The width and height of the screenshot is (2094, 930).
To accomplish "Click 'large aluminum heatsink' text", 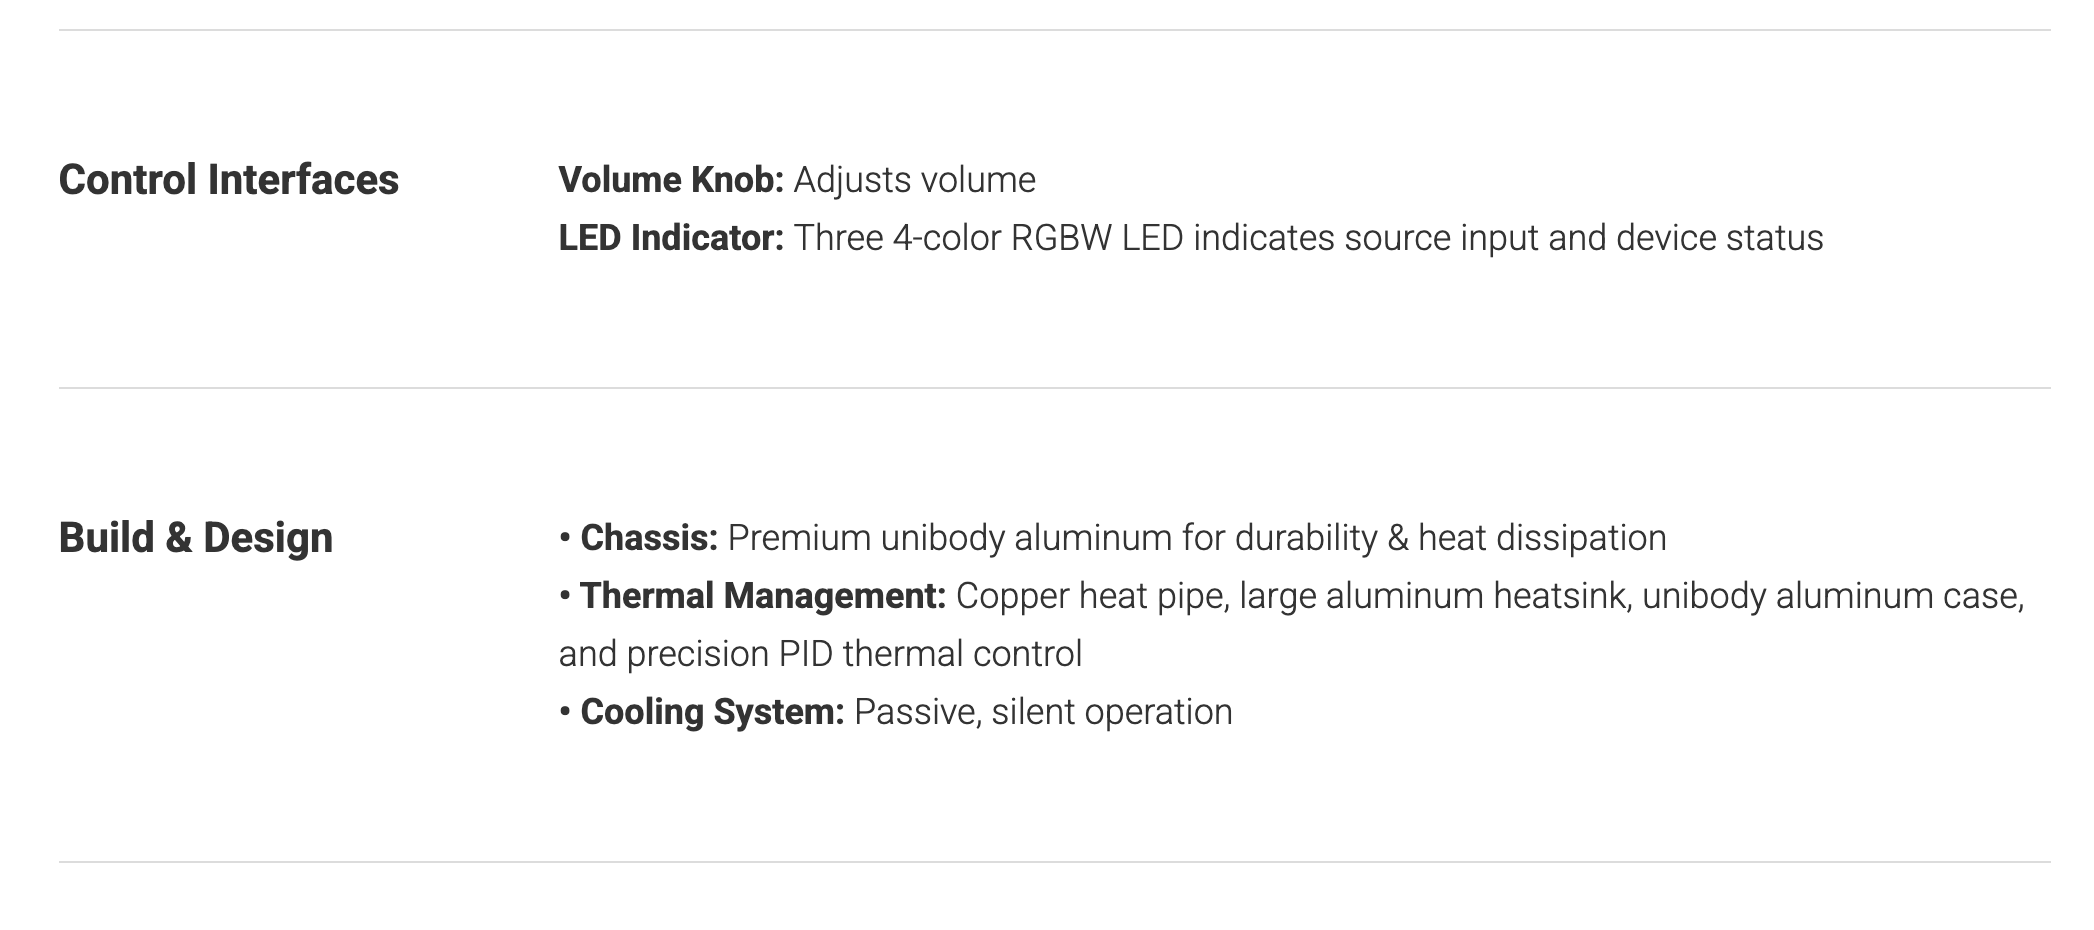I will tap(1433, 596).
